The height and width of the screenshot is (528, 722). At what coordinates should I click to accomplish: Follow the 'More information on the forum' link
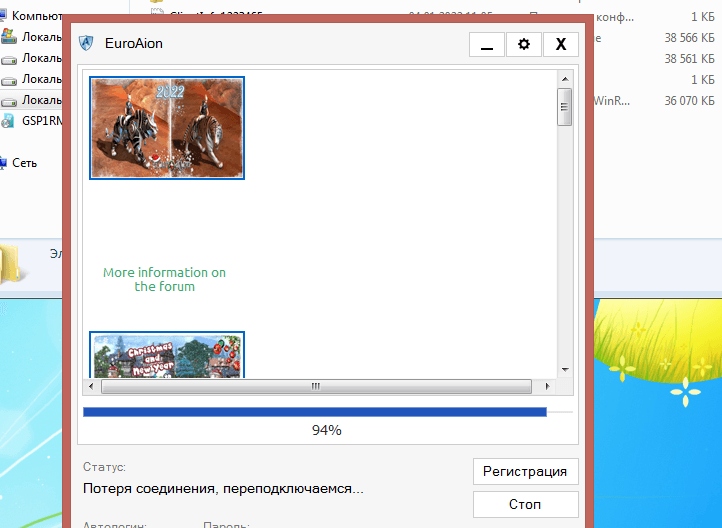click(x=164, y=279)
